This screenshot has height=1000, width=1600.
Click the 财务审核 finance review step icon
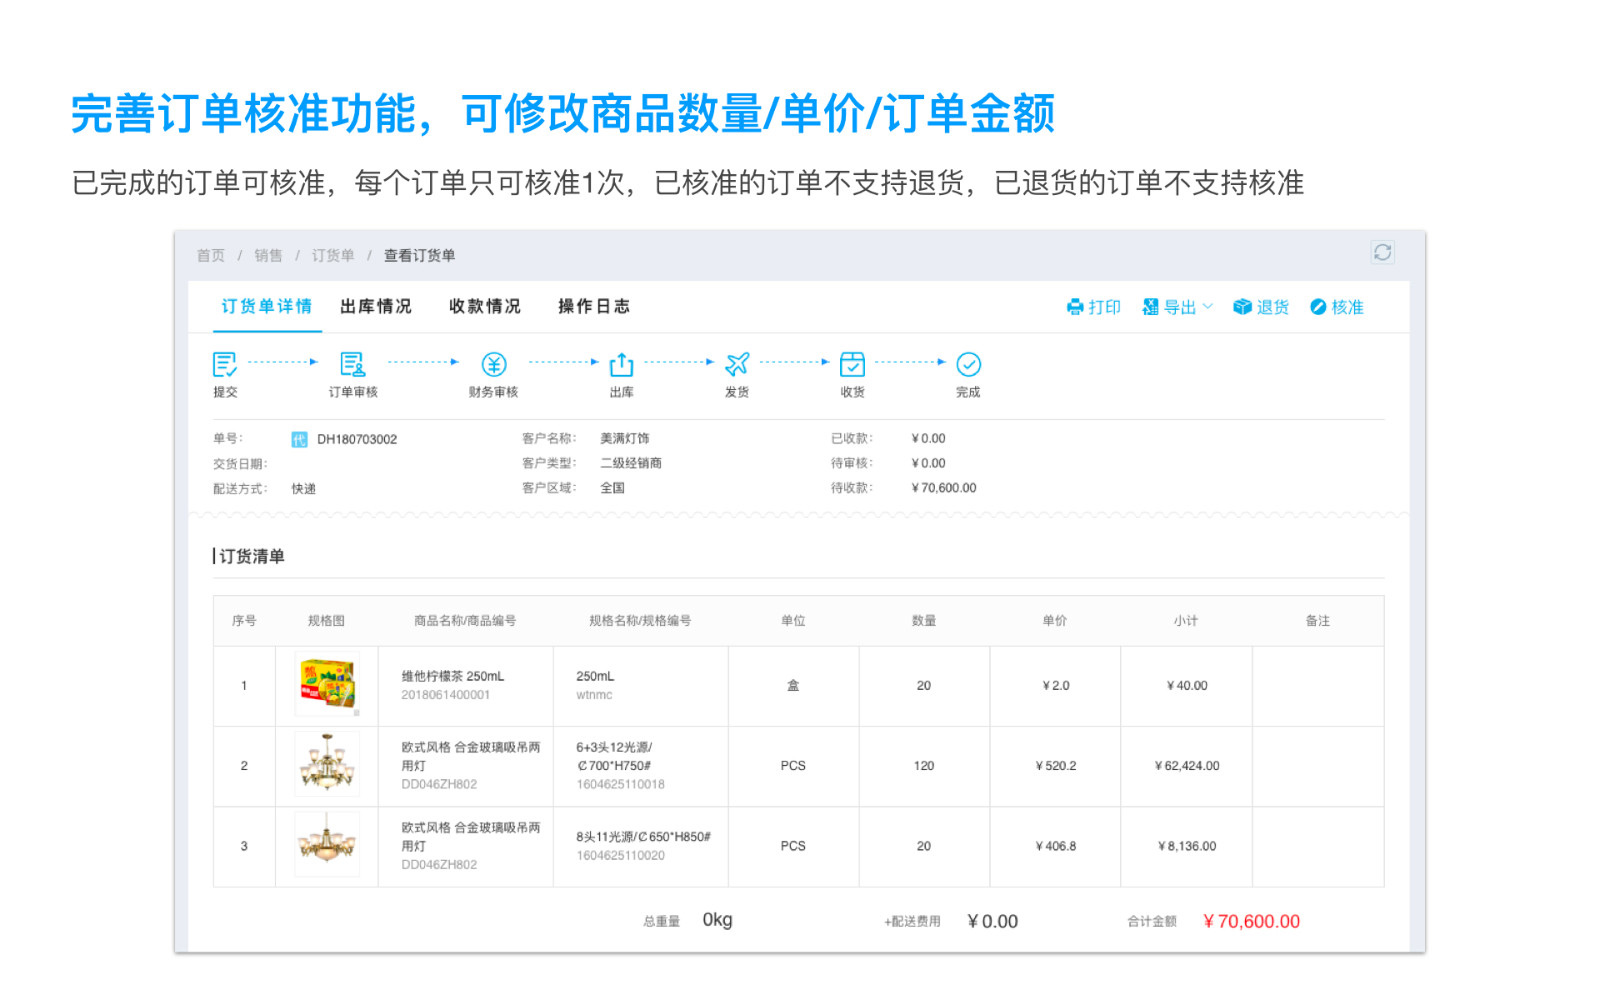pos(494,365)
